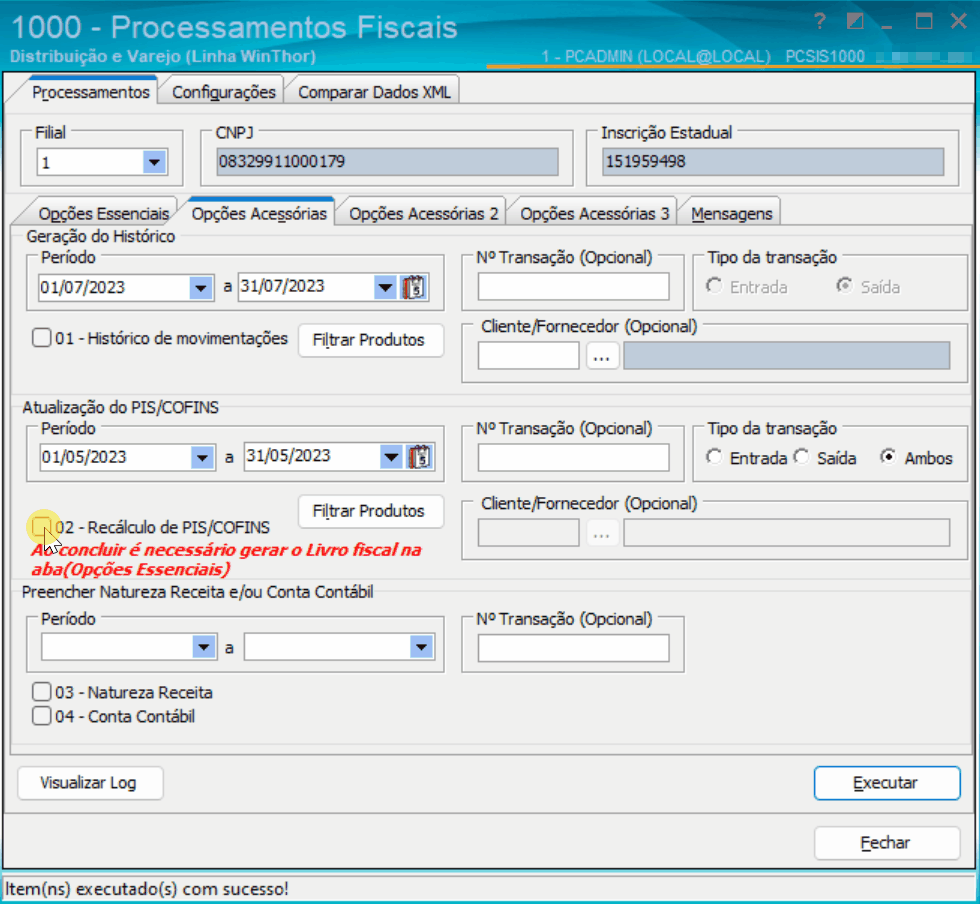Click Filtrar Produtos in PIS/COFINS section
The height and width of the screenshot is (904, 980).
[371, 511]
